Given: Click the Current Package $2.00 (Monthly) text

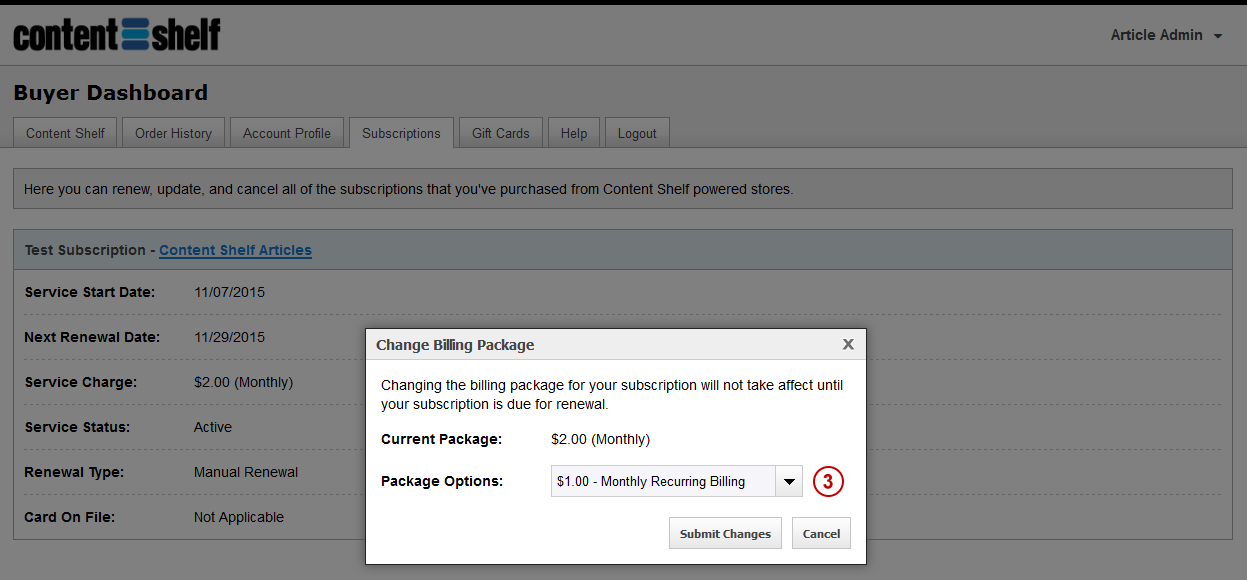Looking at the screenshot, I should [600, 439].
